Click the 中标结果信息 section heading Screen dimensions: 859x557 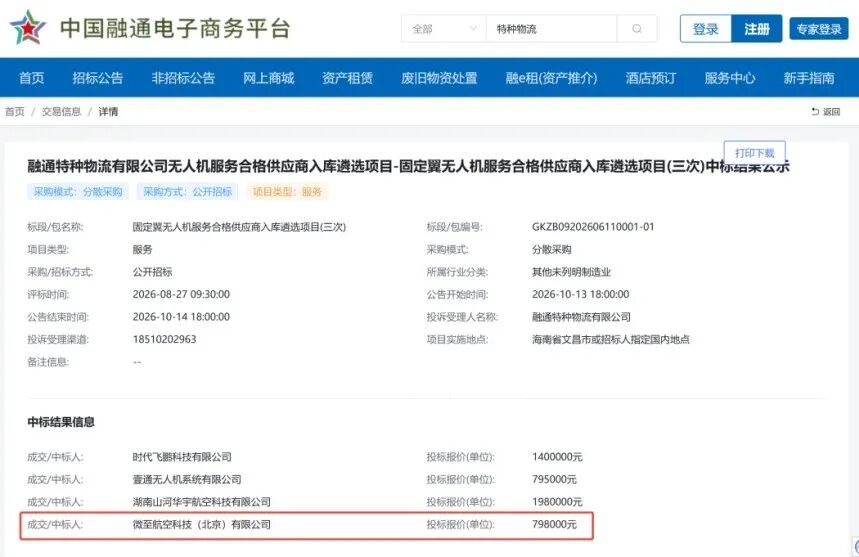coord(61,422)
